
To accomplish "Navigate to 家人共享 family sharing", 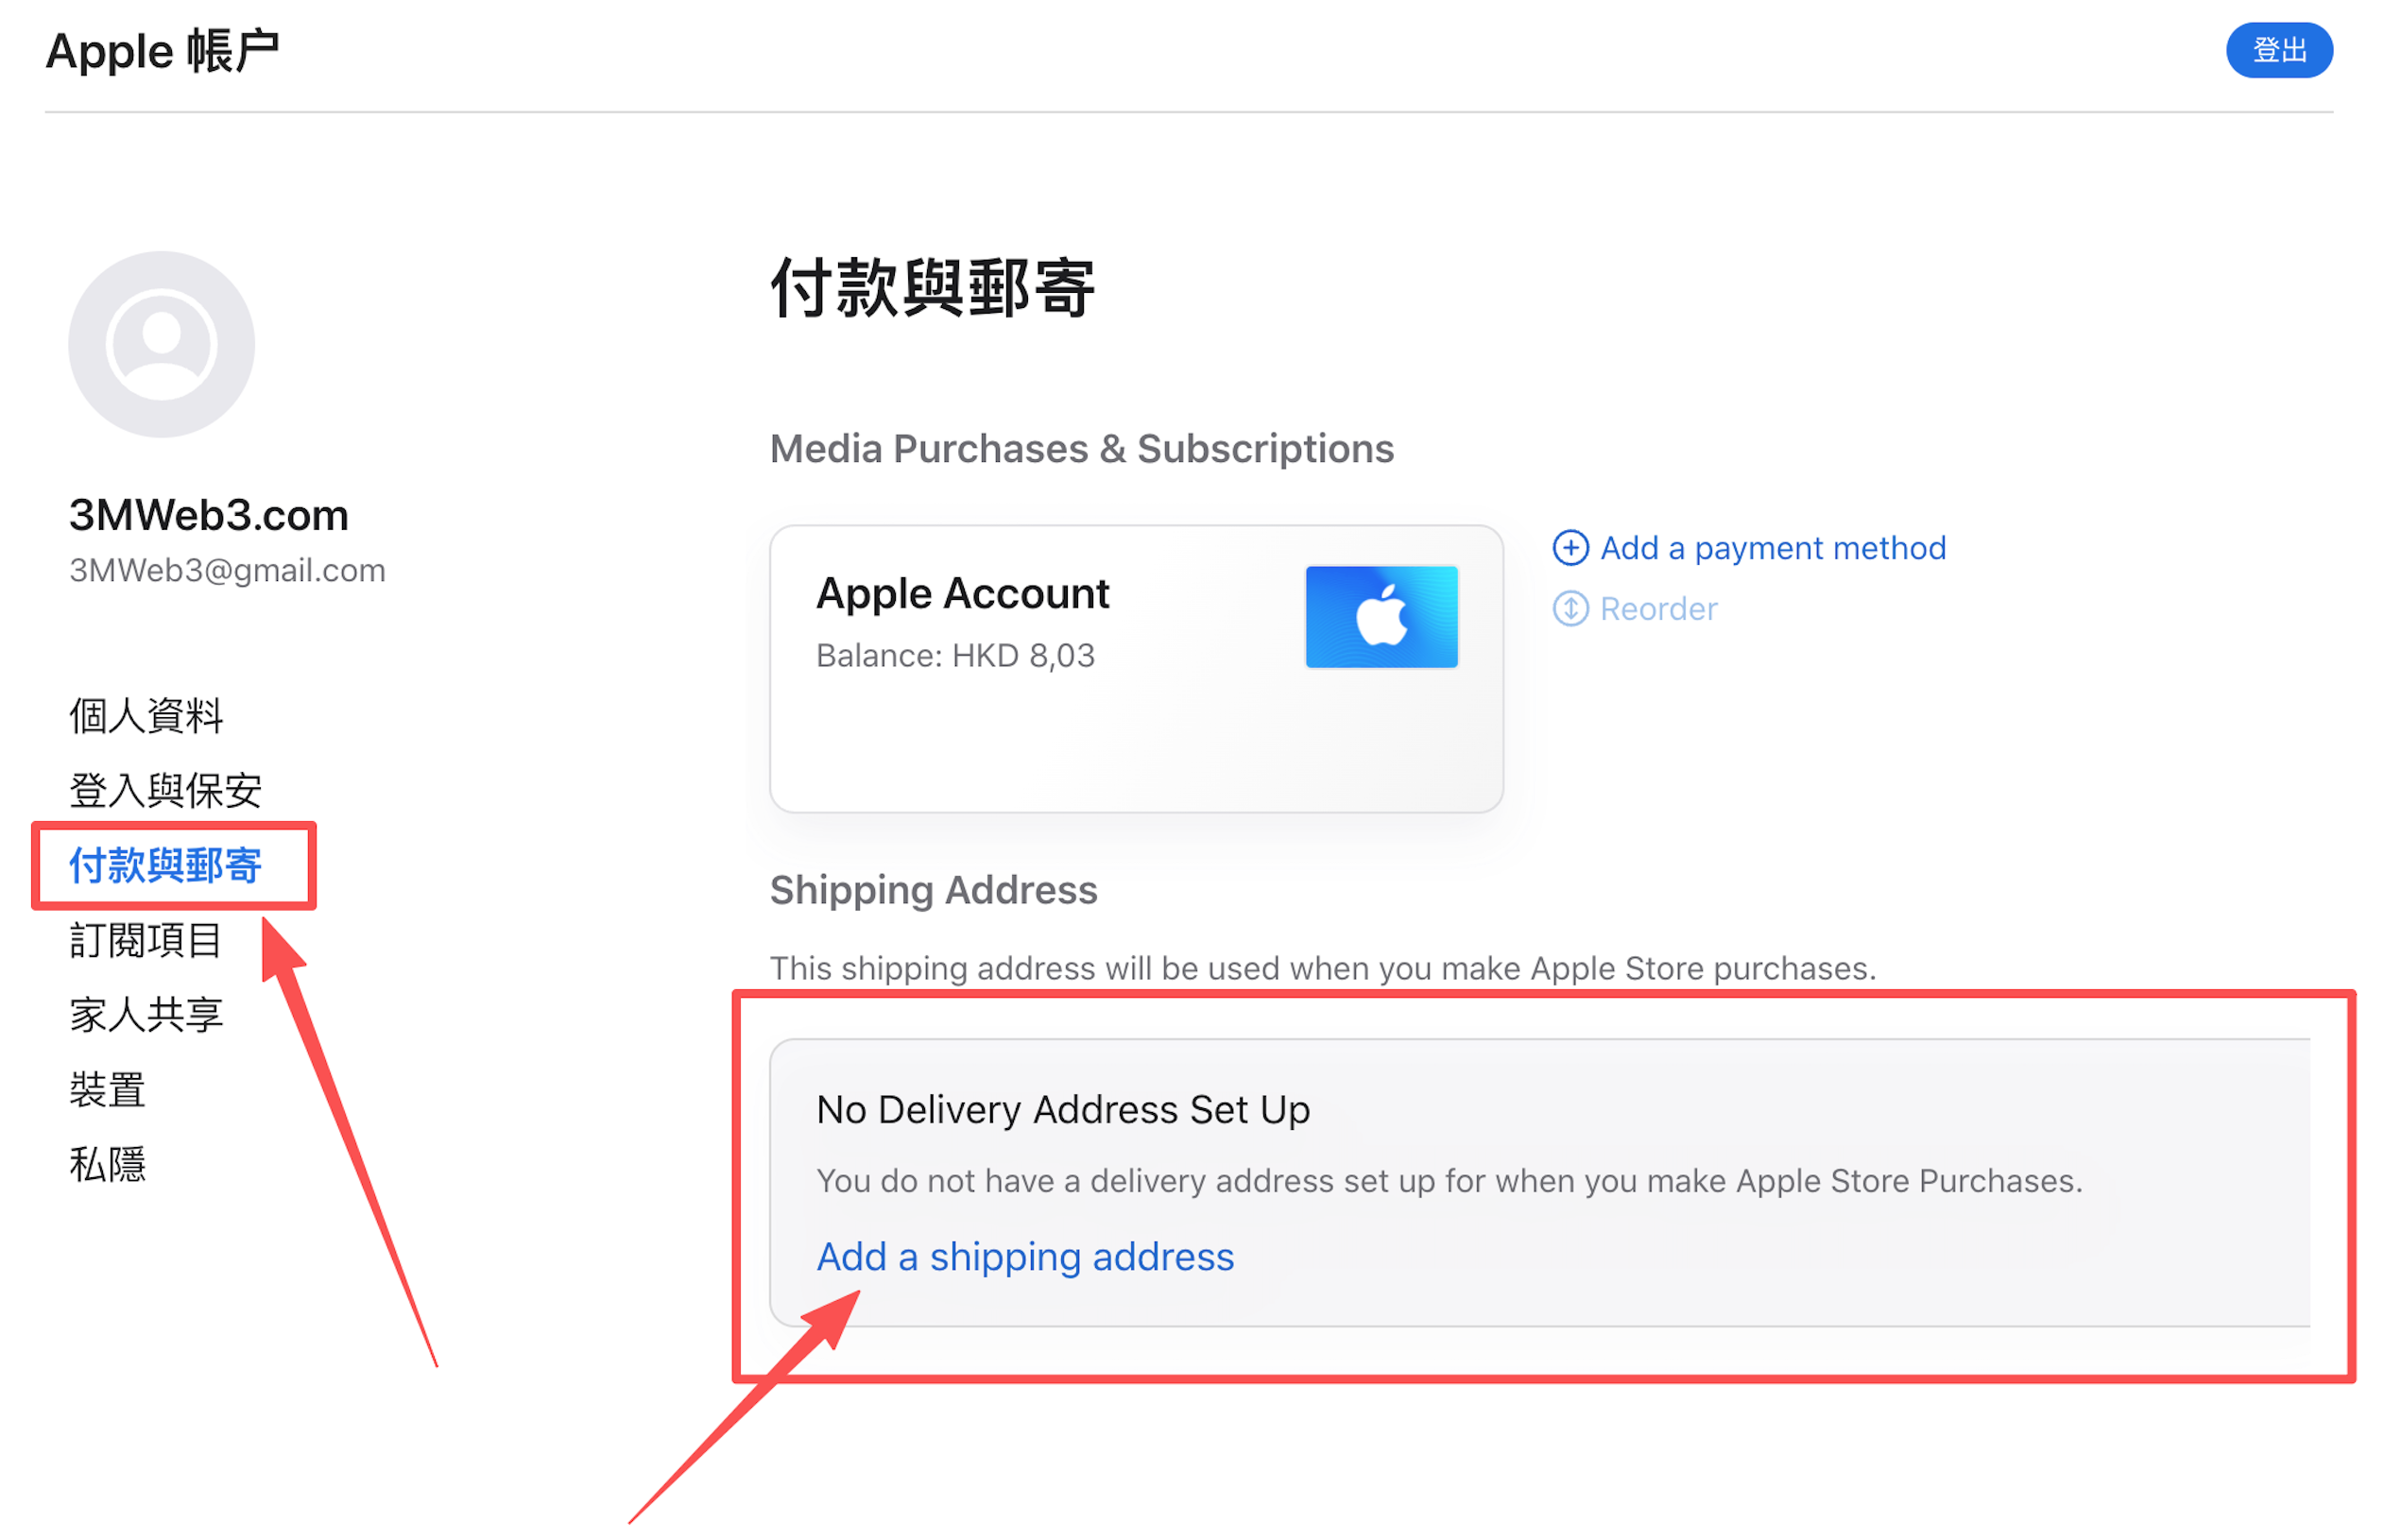I will click(146, 1015).
